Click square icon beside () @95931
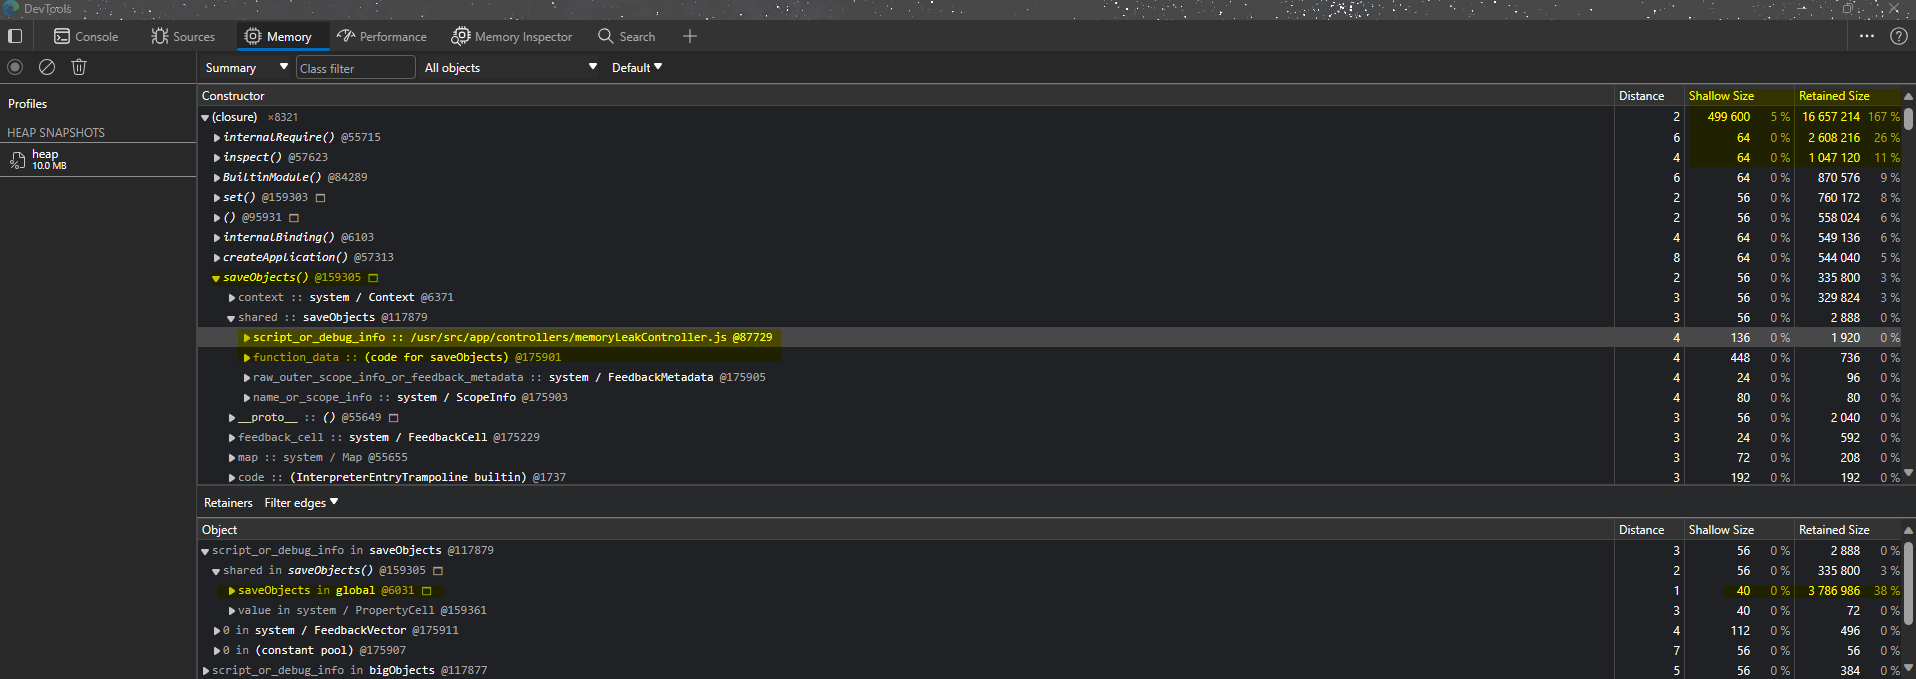1916x679 pixels. tap(294, 218)
